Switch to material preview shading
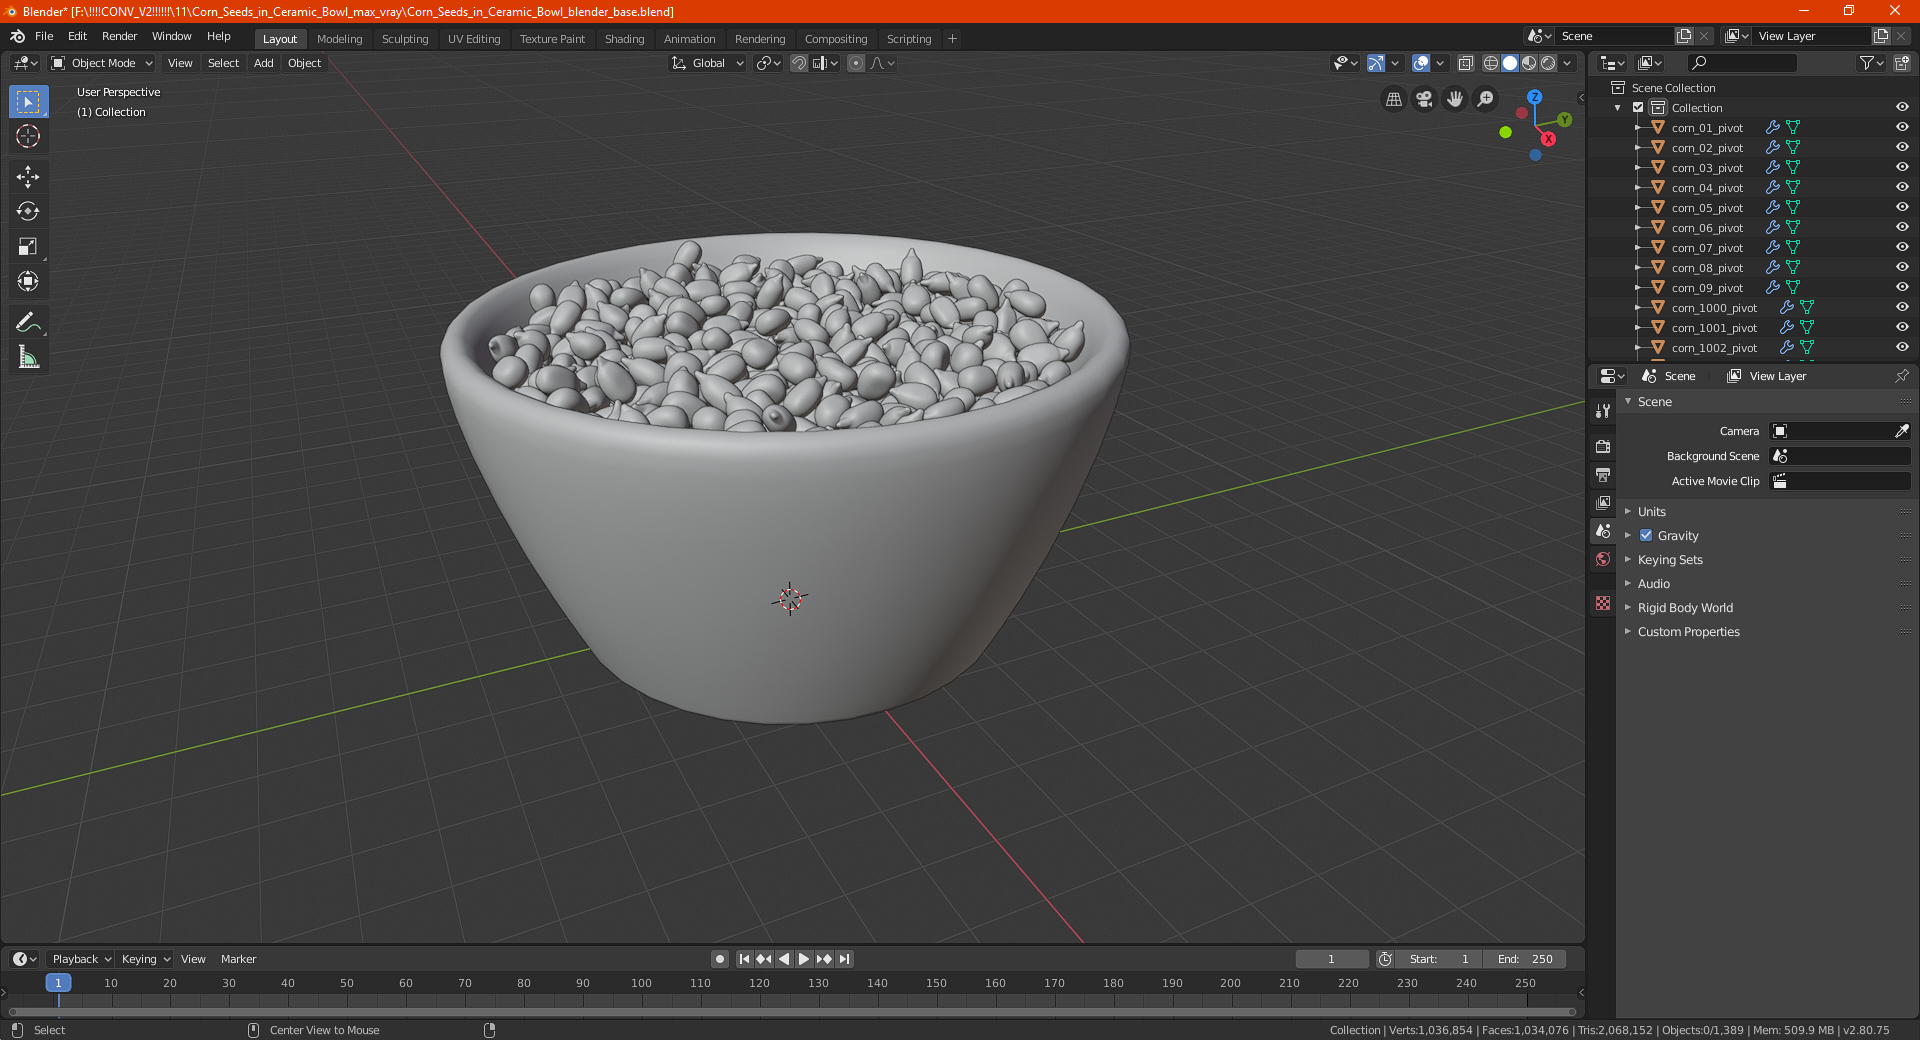Screen dimensions: 1920x1040 [x=1529, y=63]
